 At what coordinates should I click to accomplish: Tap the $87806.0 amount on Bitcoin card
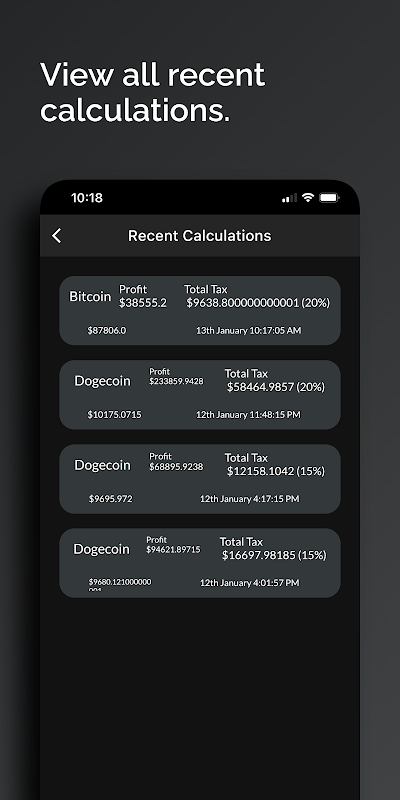107,331
